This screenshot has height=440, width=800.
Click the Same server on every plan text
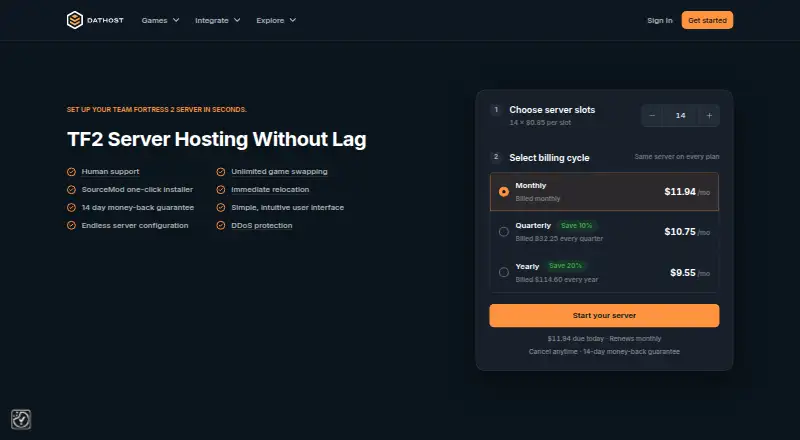click(x=677, y=157)
